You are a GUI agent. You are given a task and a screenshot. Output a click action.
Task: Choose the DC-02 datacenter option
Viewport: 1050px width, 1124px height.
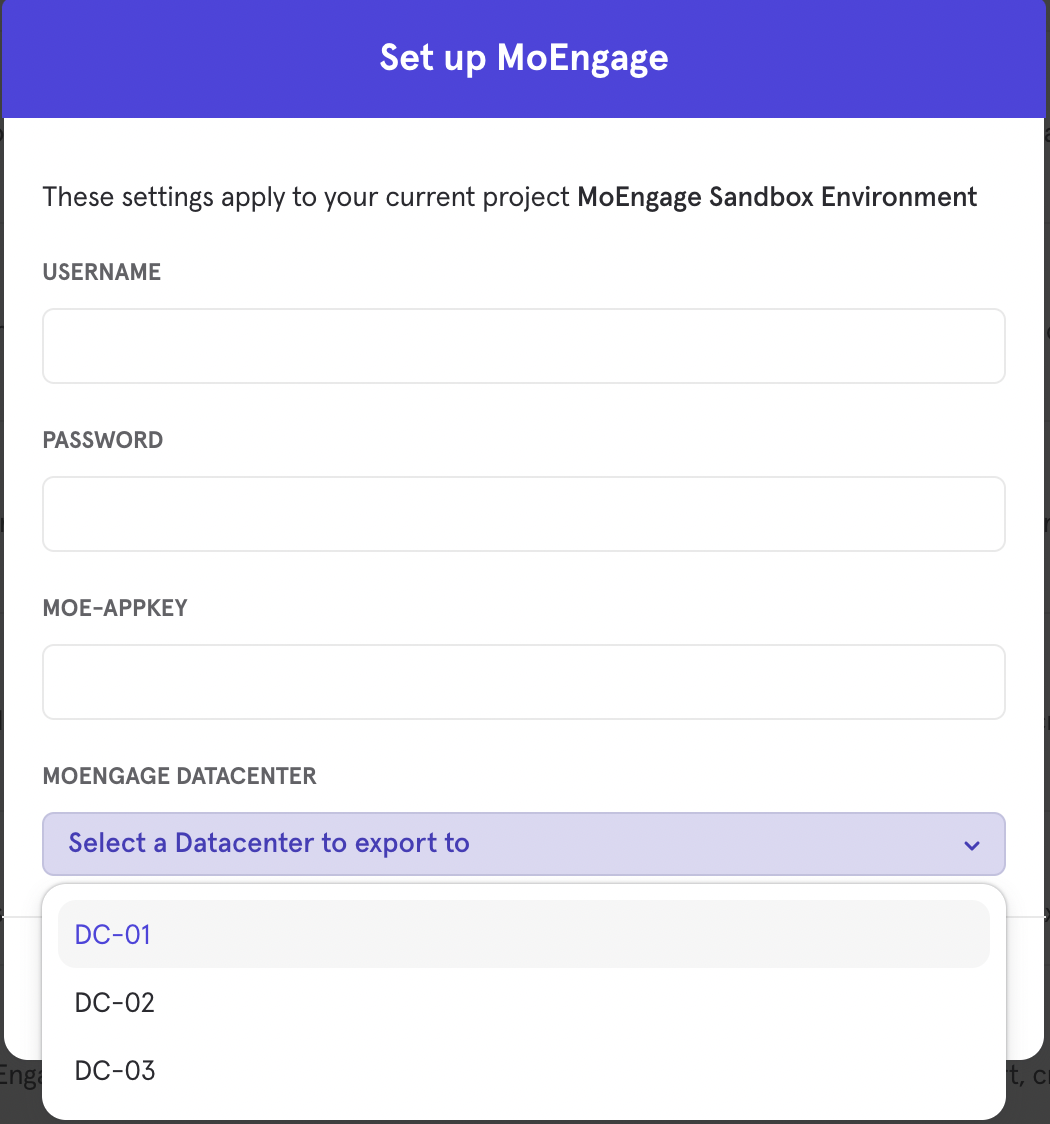[523, 1002]
